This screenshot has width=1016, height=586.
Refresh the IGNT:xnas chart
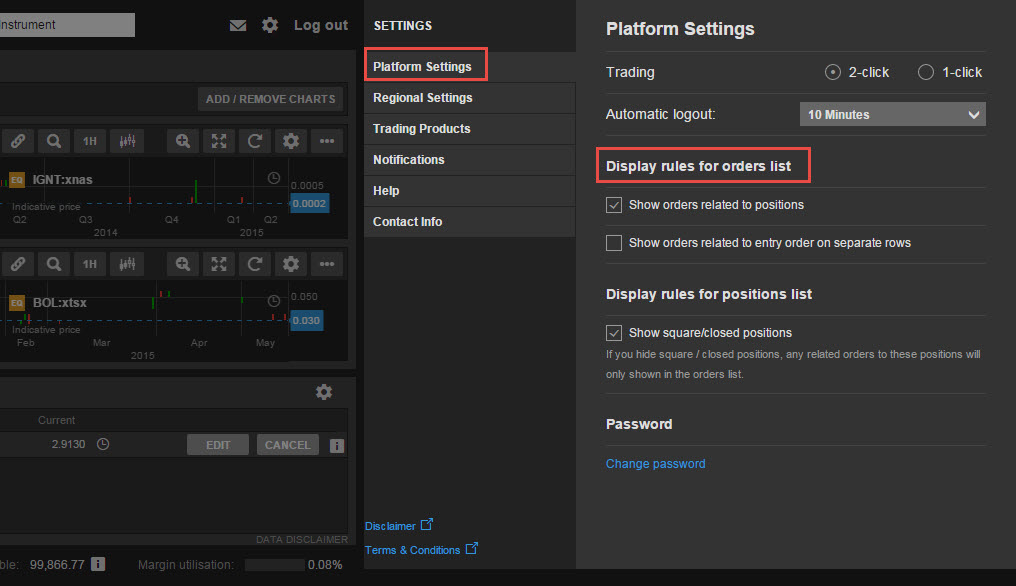[x=255, y=141]
